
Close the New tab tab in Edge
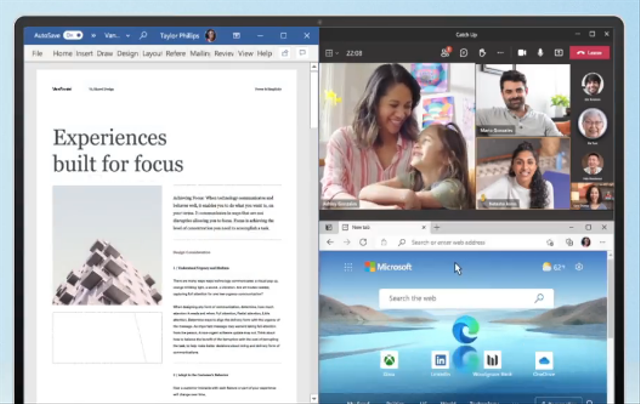coord(424,227)
